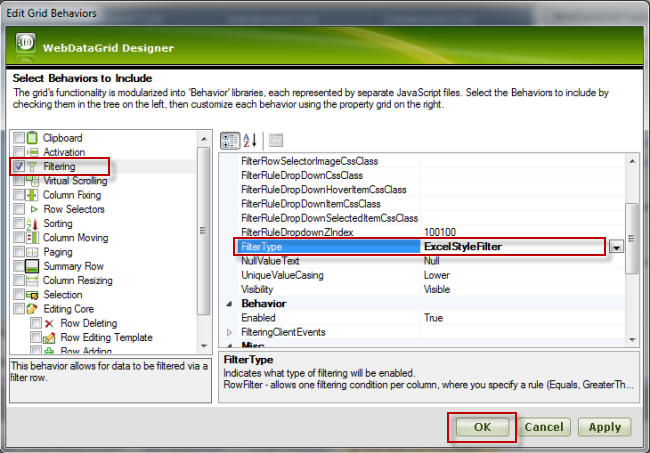Enable the Paging checkbox
The image size is (650, 453).
click(x=19, y=253)
